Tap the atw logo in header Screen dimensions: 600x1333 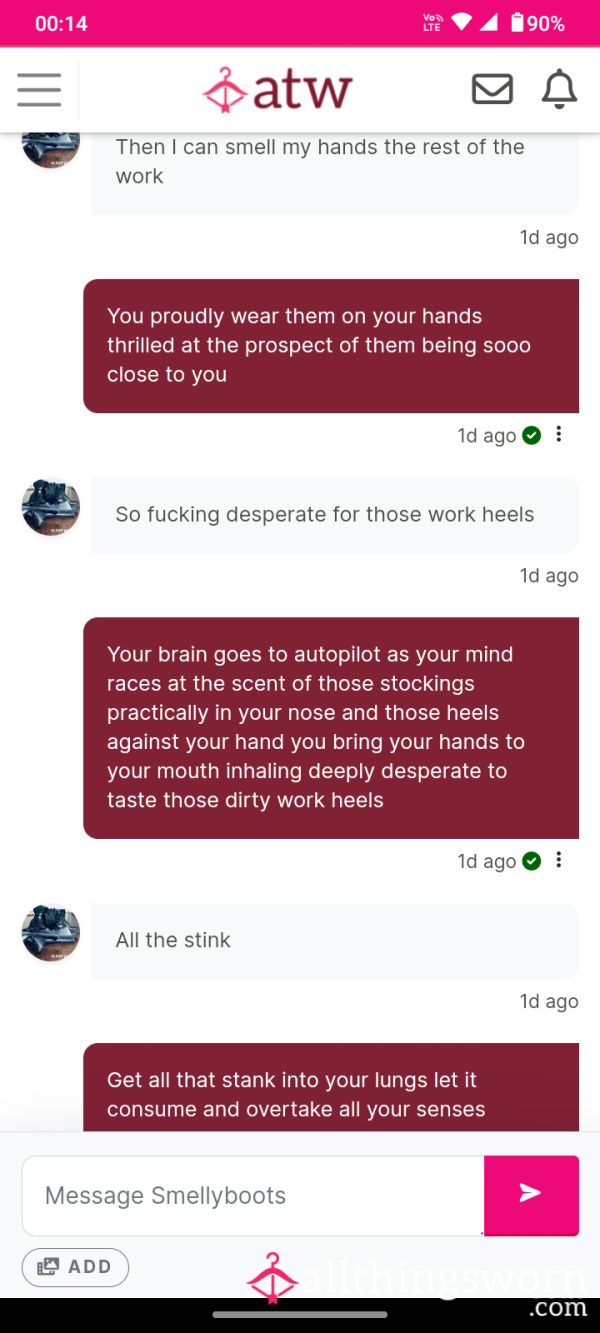(277, 89)
